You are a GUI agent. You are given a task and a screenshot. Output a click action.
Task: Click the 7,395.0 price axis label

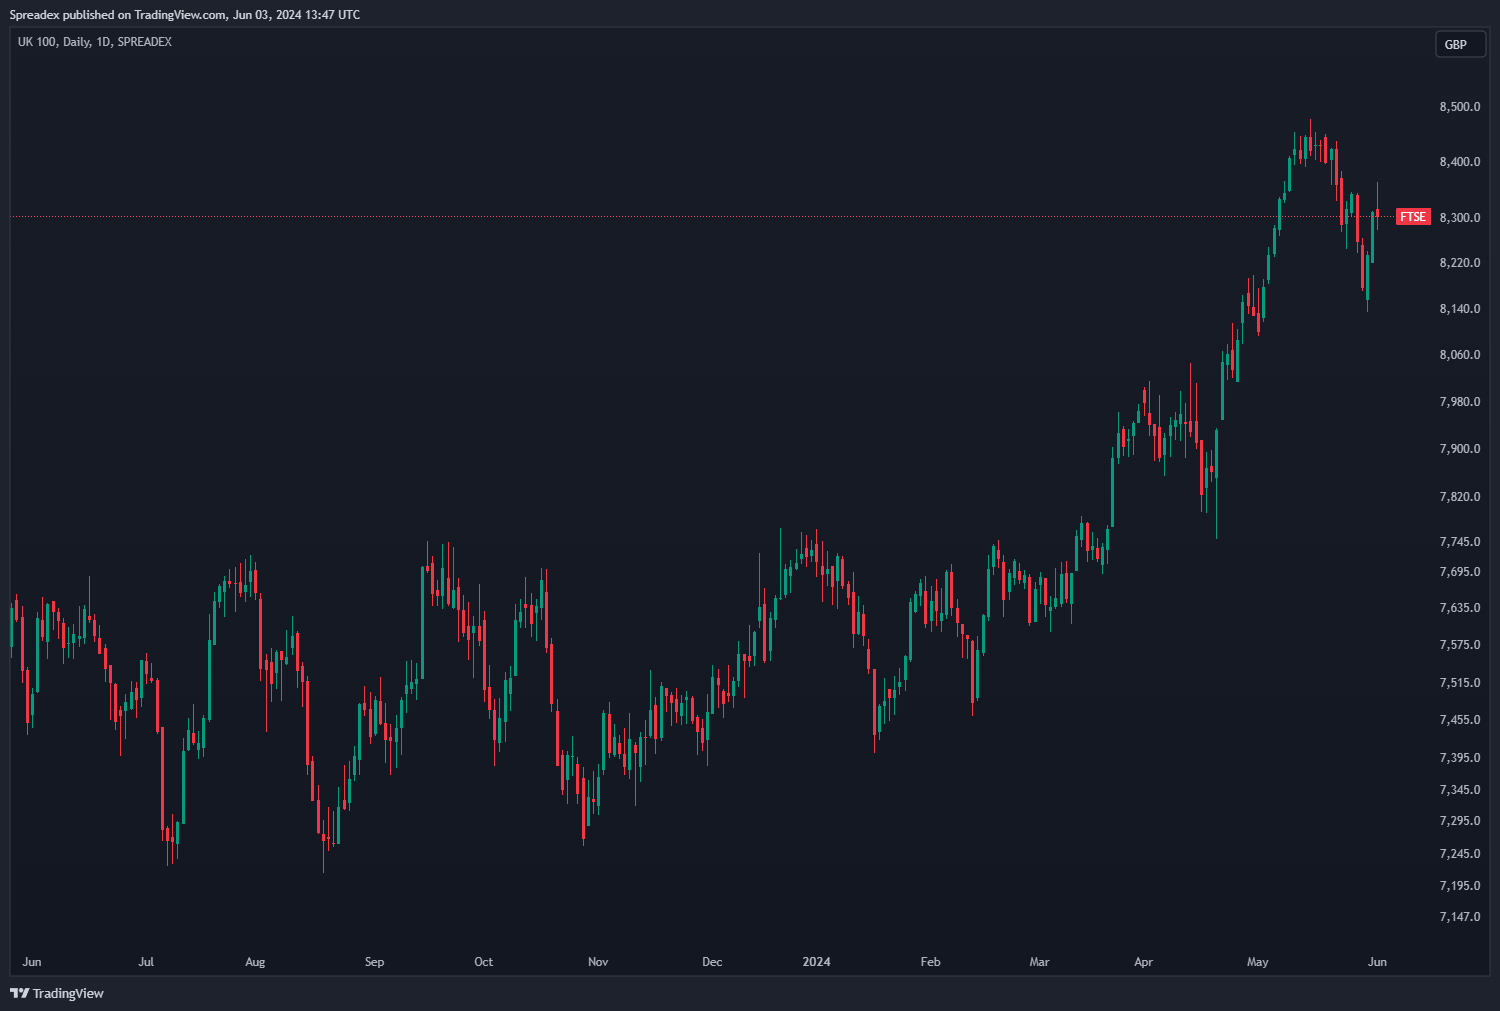tap(1460, 758)
